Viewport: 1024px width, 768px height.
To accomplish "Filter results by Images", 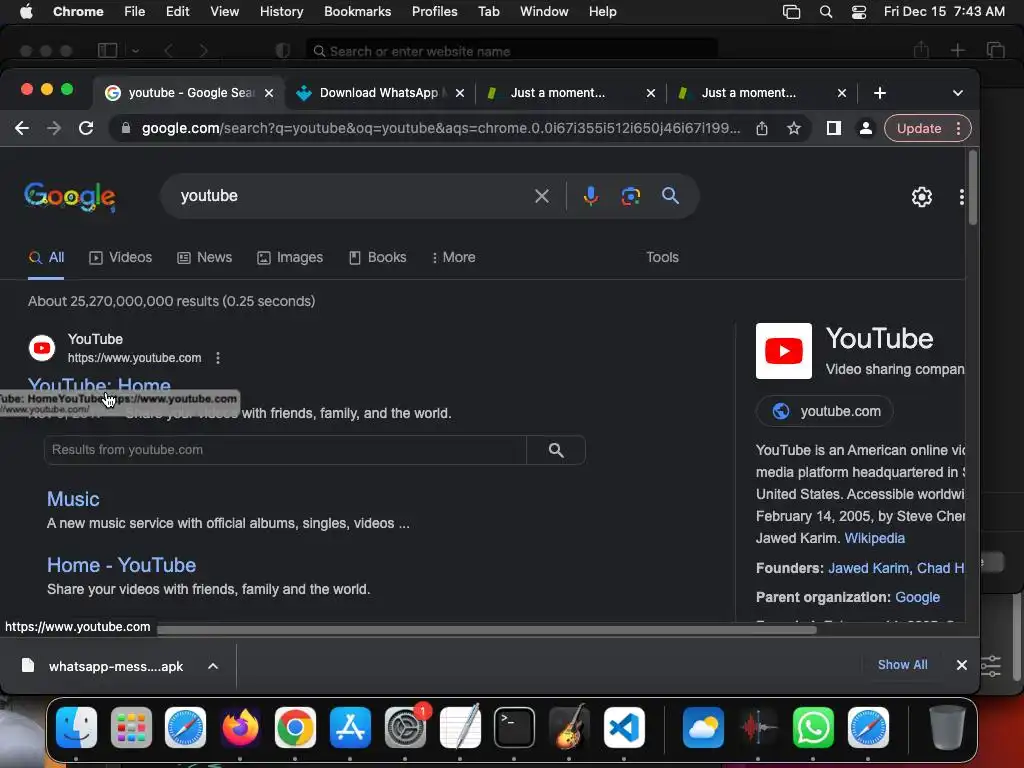I will click(x=290, y=257).
